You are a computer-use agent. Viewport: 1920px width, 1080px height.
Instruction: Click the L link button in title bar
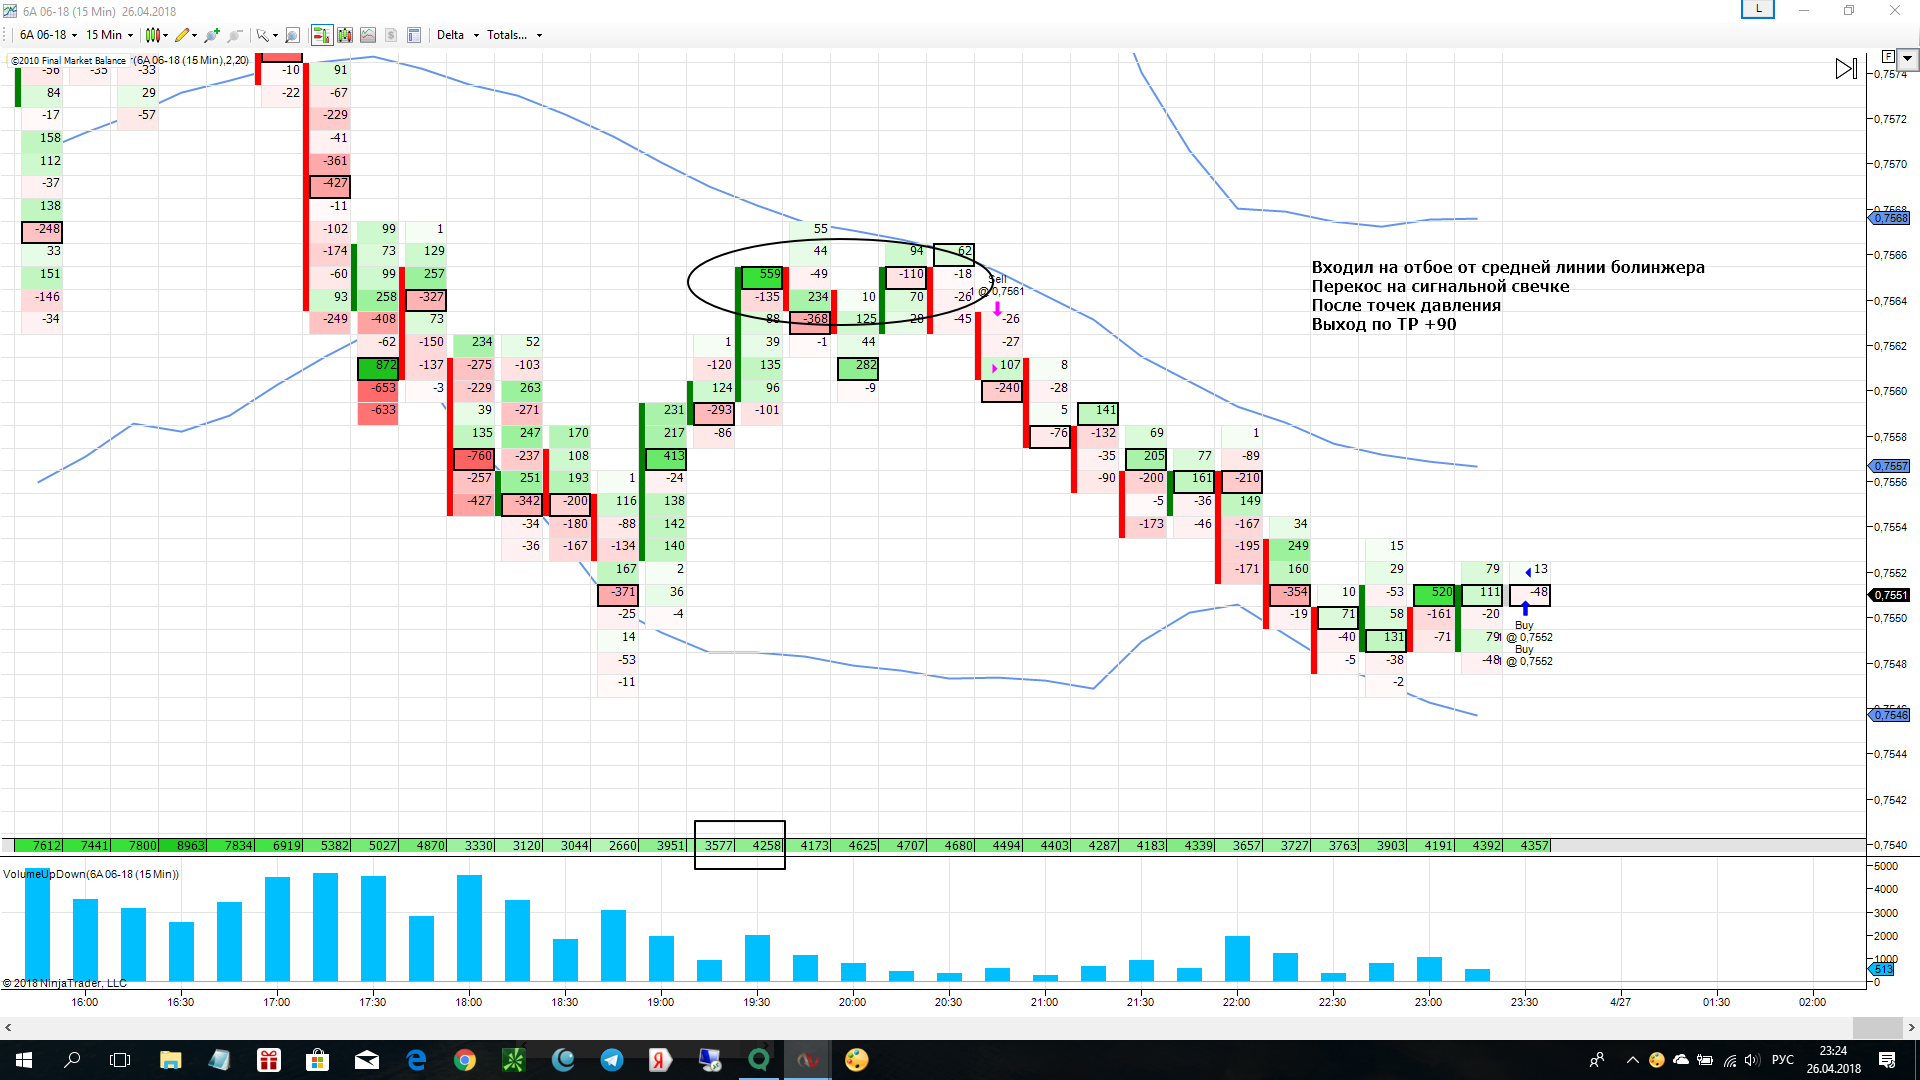coord(1757,9)
